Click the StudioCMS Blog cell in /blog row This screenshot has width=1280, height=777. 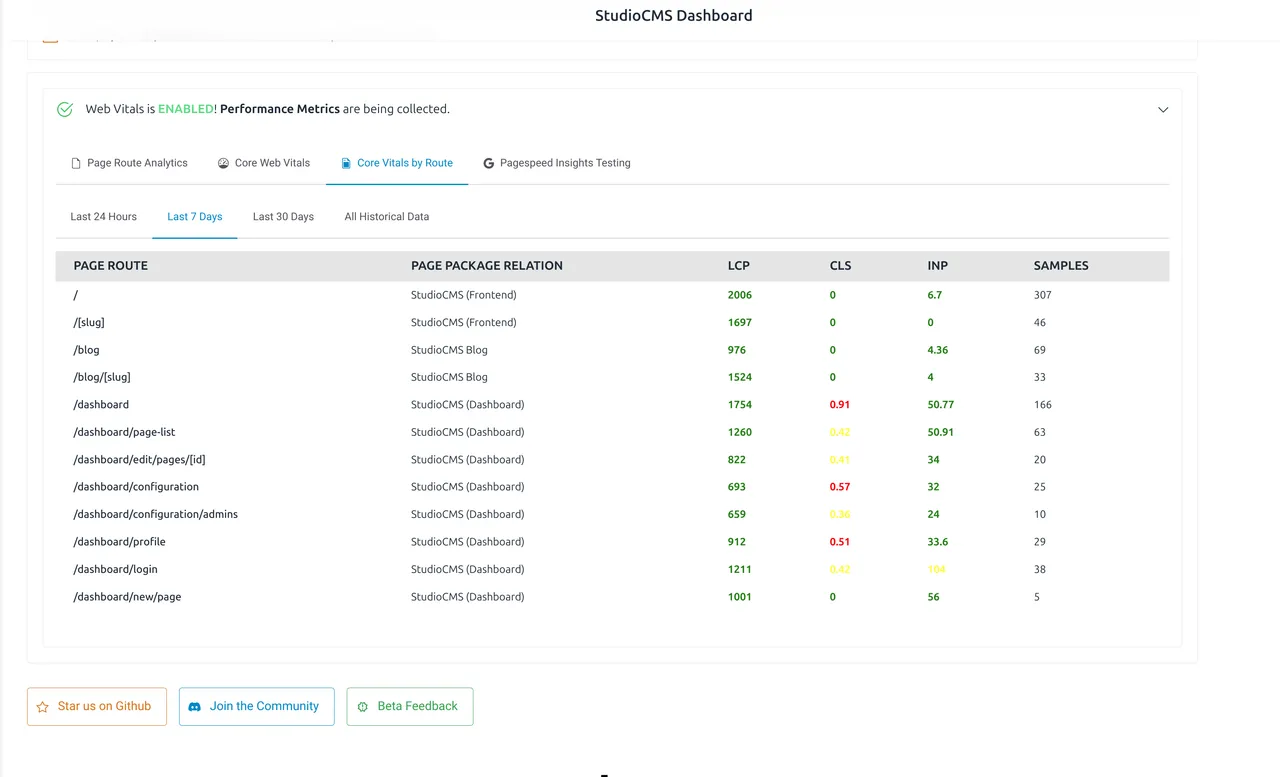[x=449, y=350]
